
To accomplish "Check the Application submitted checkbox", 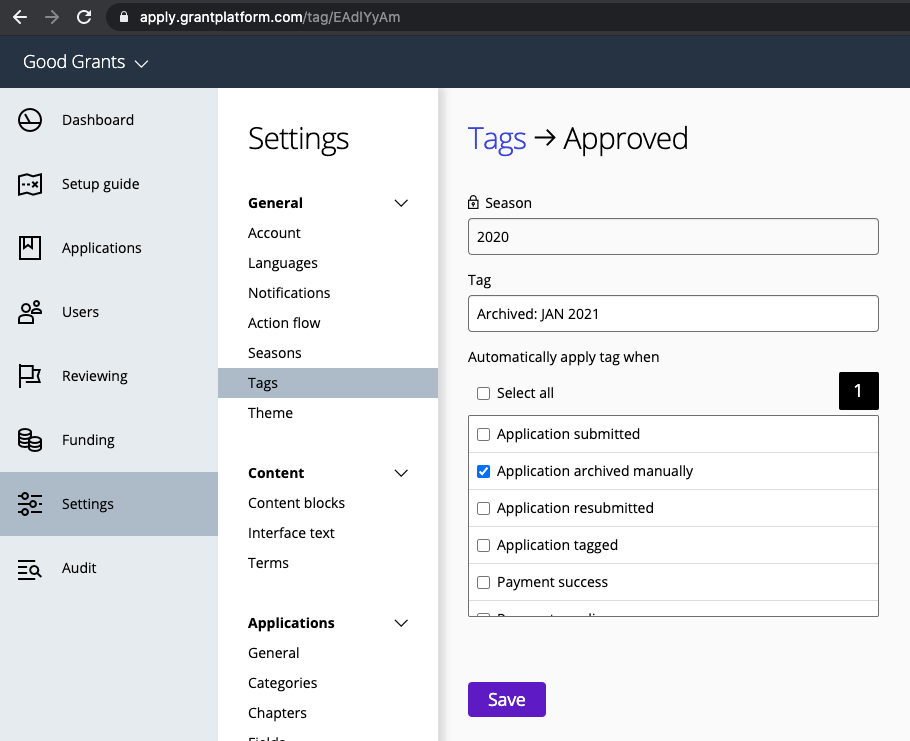I will 483,435.
